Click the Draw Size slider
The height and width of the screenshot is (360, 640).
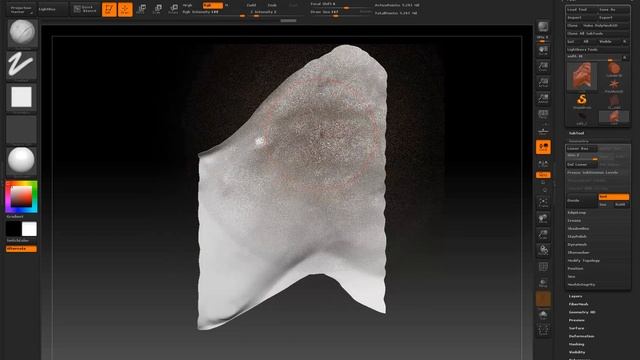click(341, 13)
